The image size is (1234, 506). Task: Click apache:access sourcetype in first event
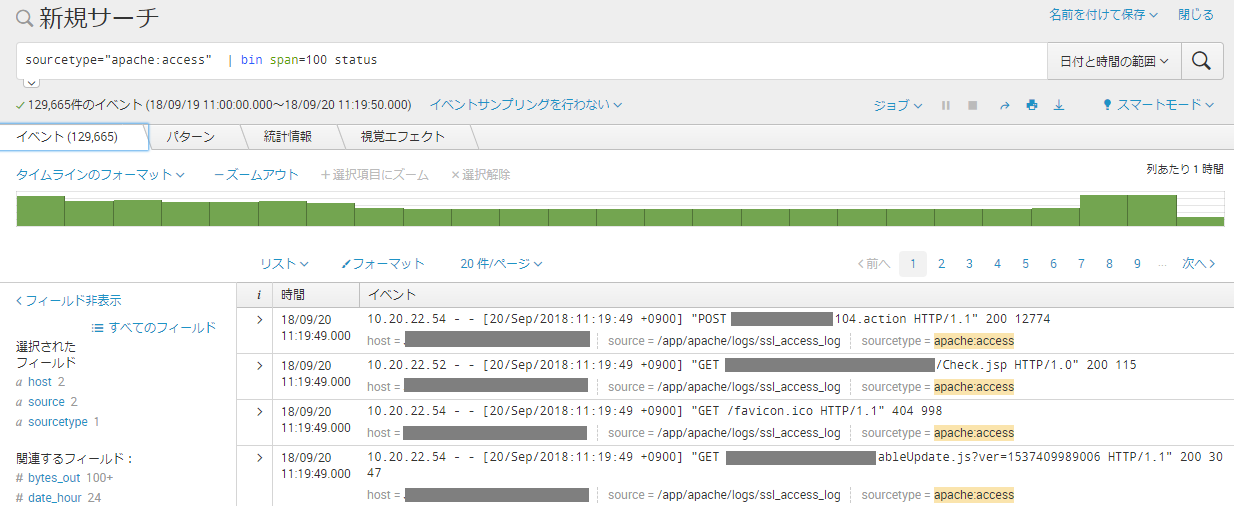point(974,341)
